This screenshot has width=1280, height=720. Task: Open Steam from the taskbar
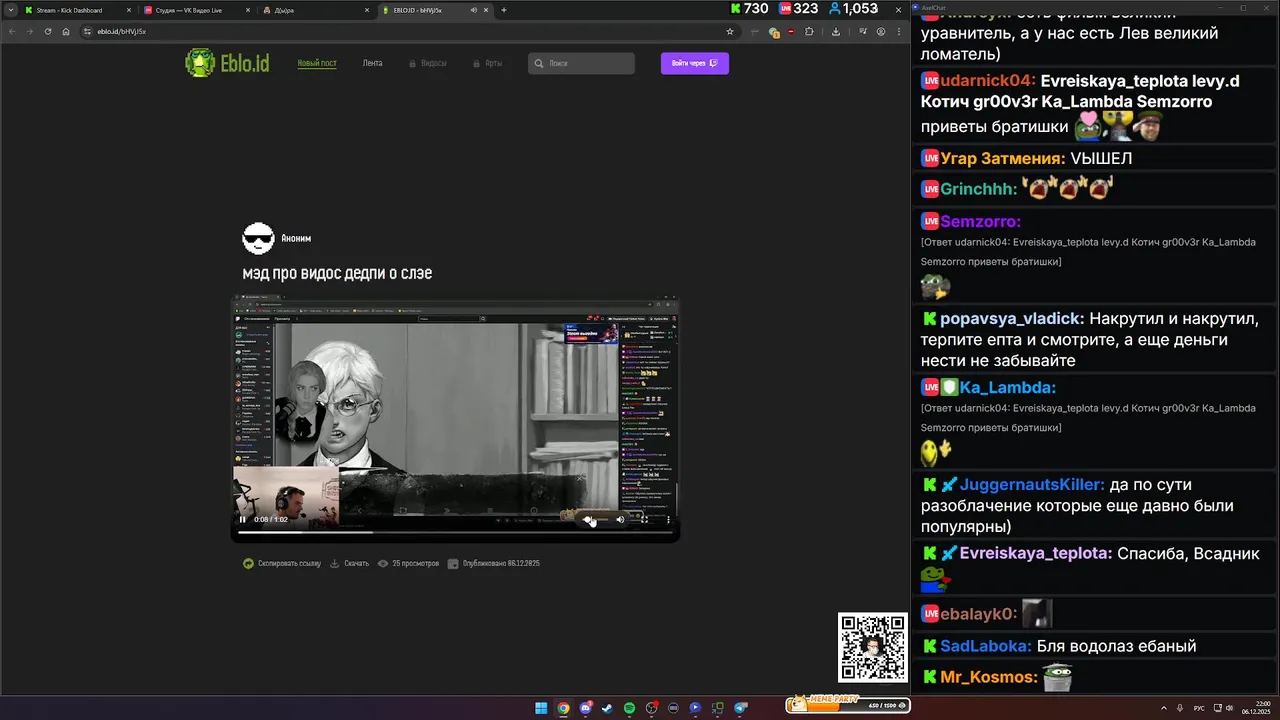(607, 708)
